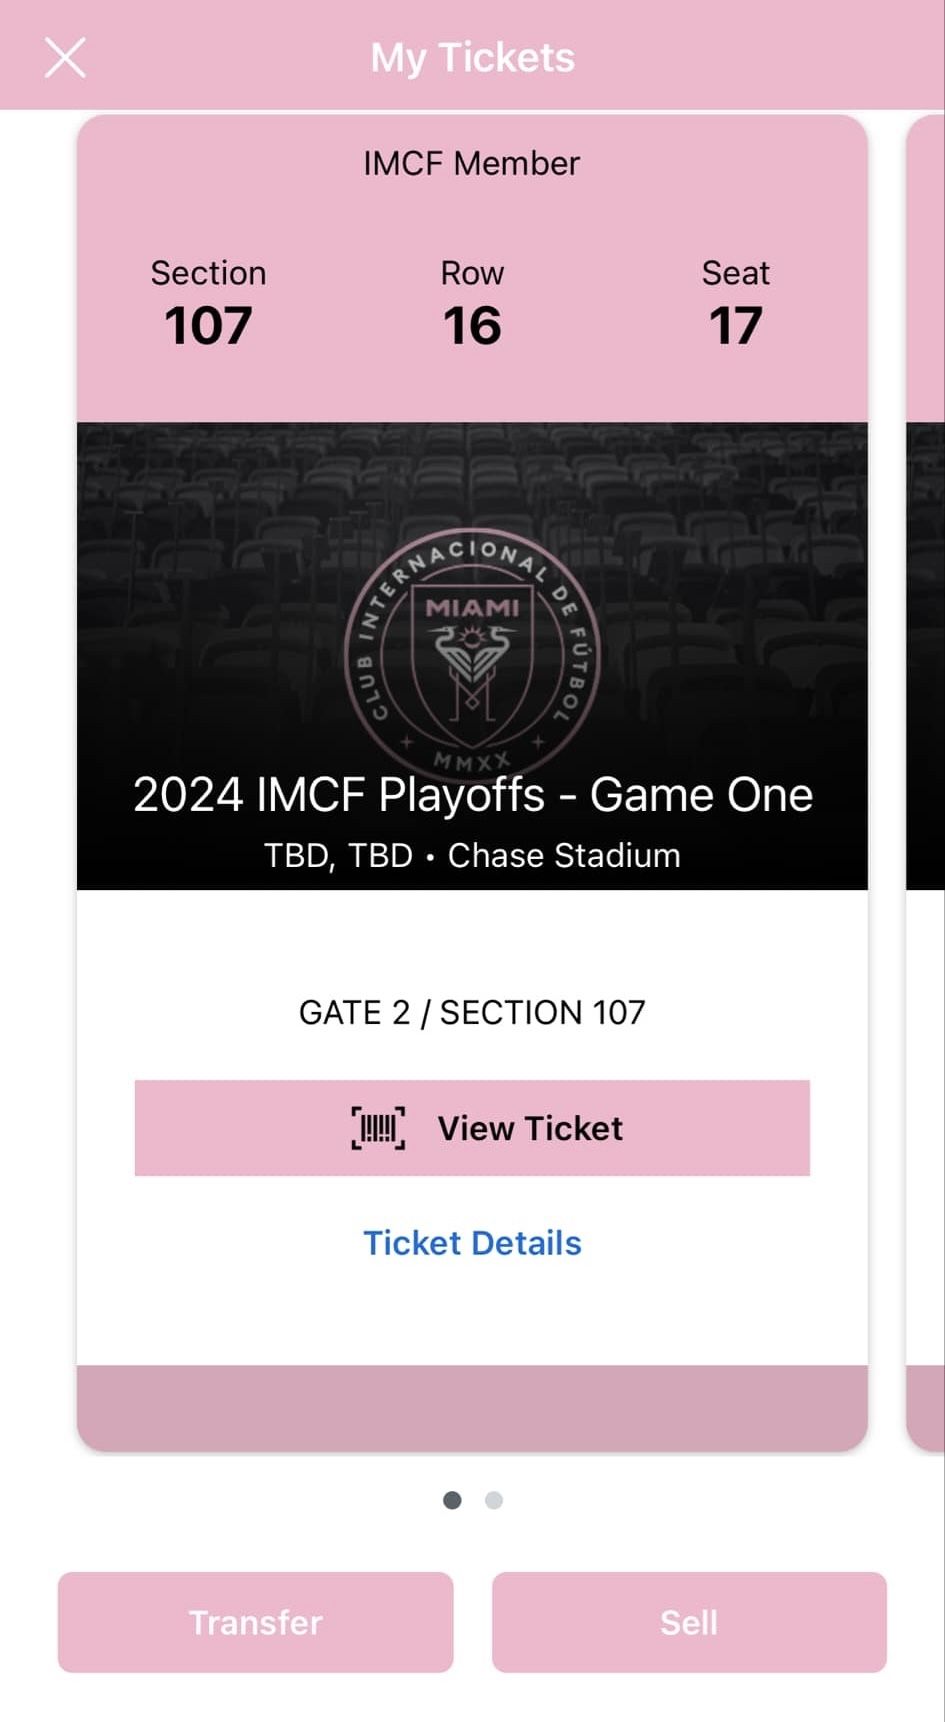This screenshot has height=1722, width=945.
Task: Tap the My Tickets header title
Action: pyautogui.click(x=472, y=57)
